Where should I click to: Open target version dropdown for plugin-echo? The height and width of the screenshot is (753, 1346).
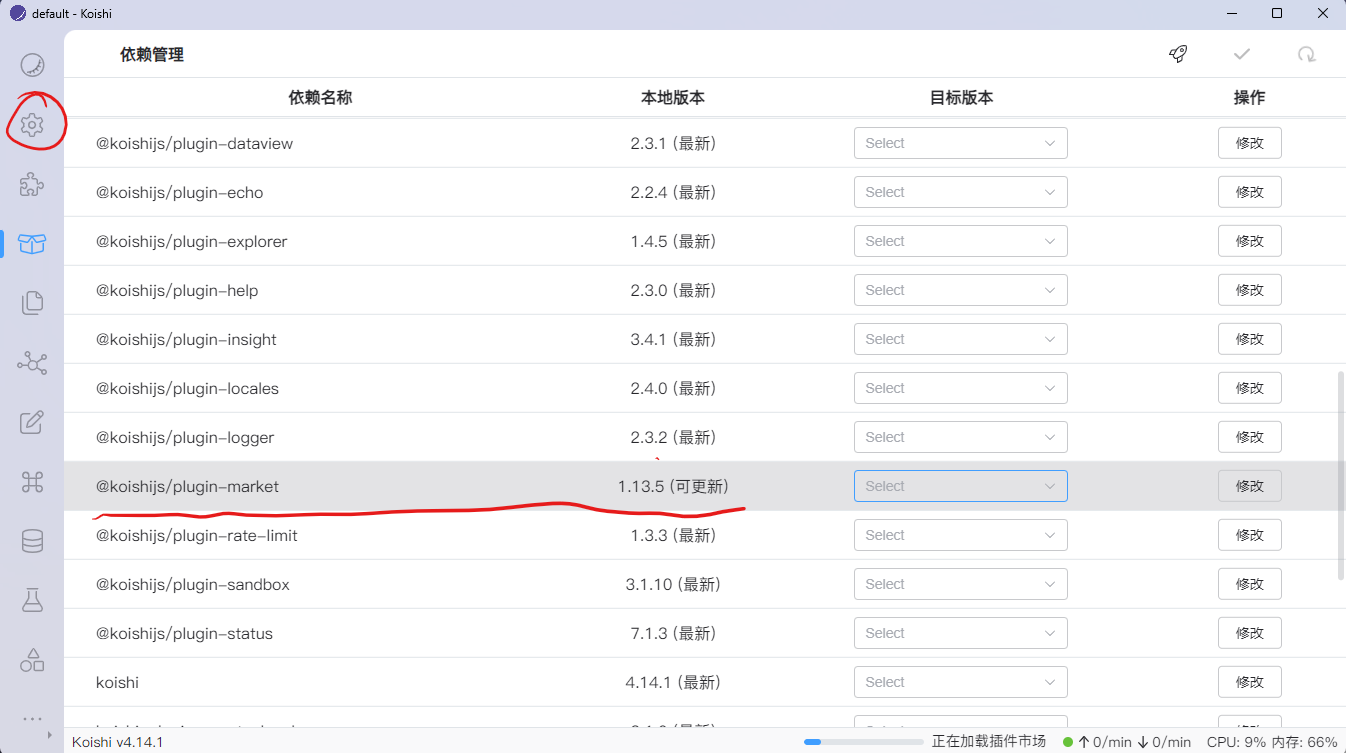click(x=960, y=192)
